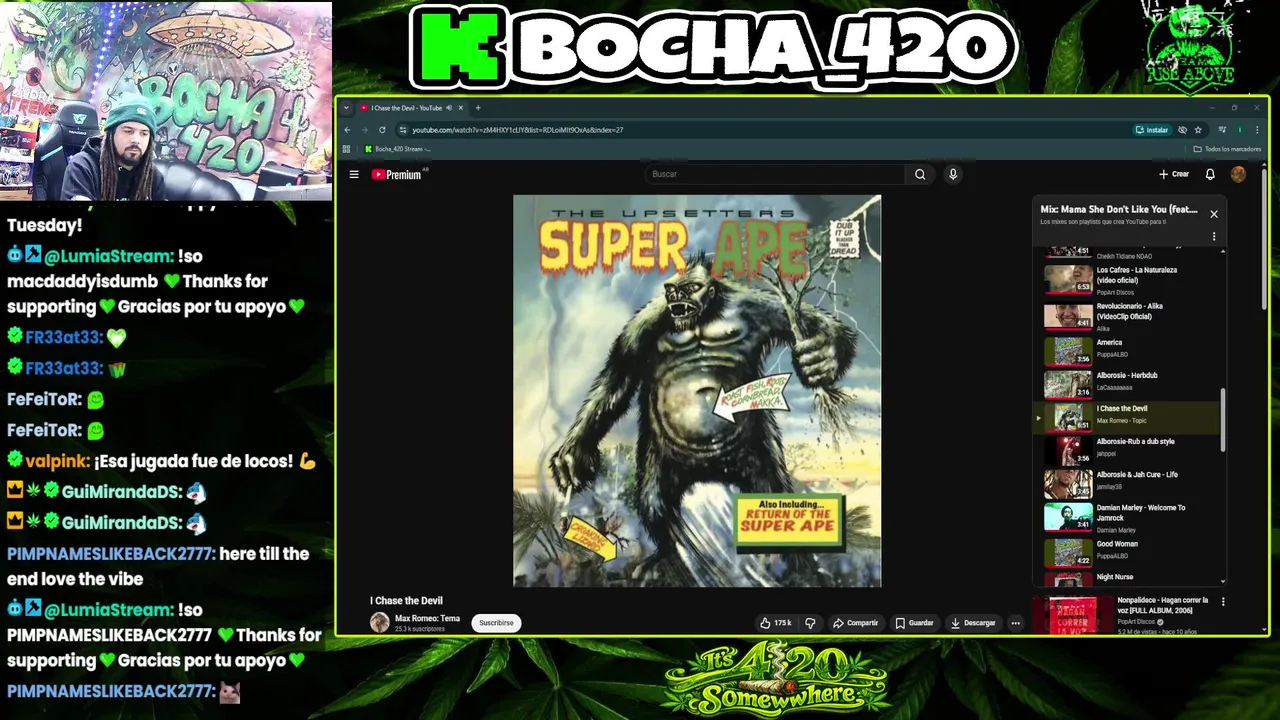Click PIMPNAMESLIKEBACK2777 'here till the end' chat message
Image resolution: width=1280 pixels, height=720 pixels.
point(158,566)
